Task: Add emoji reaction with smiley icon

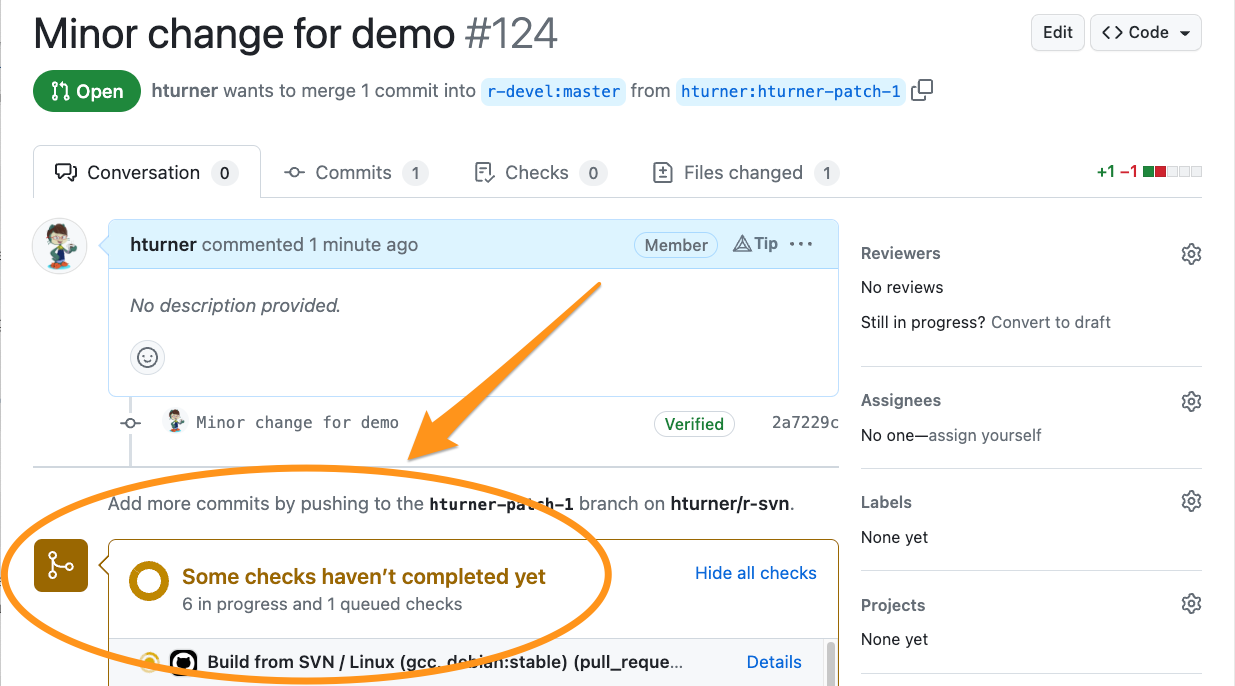Action: point(148,357)
